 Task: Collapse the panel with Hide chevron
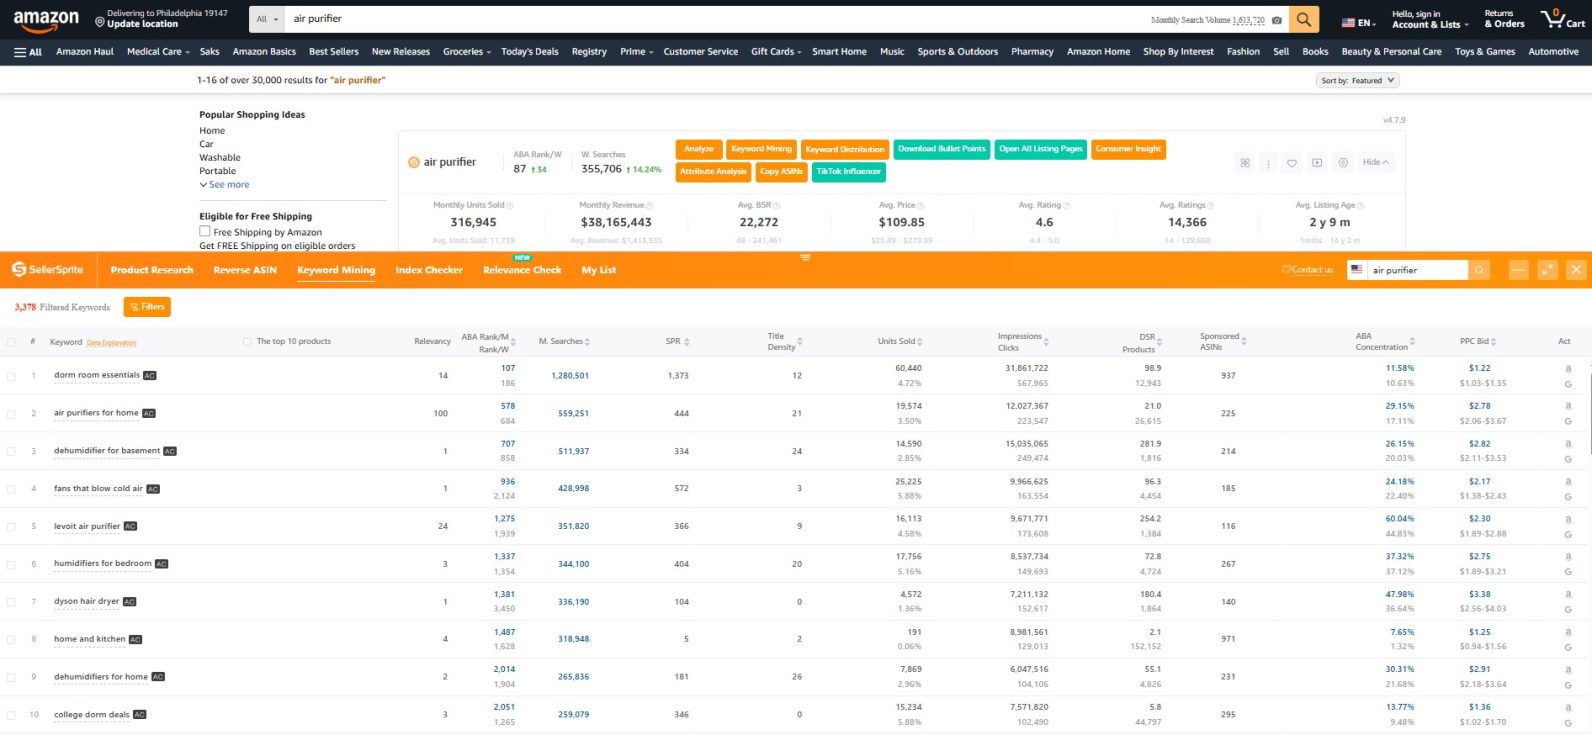click(x=1376, y=162)
